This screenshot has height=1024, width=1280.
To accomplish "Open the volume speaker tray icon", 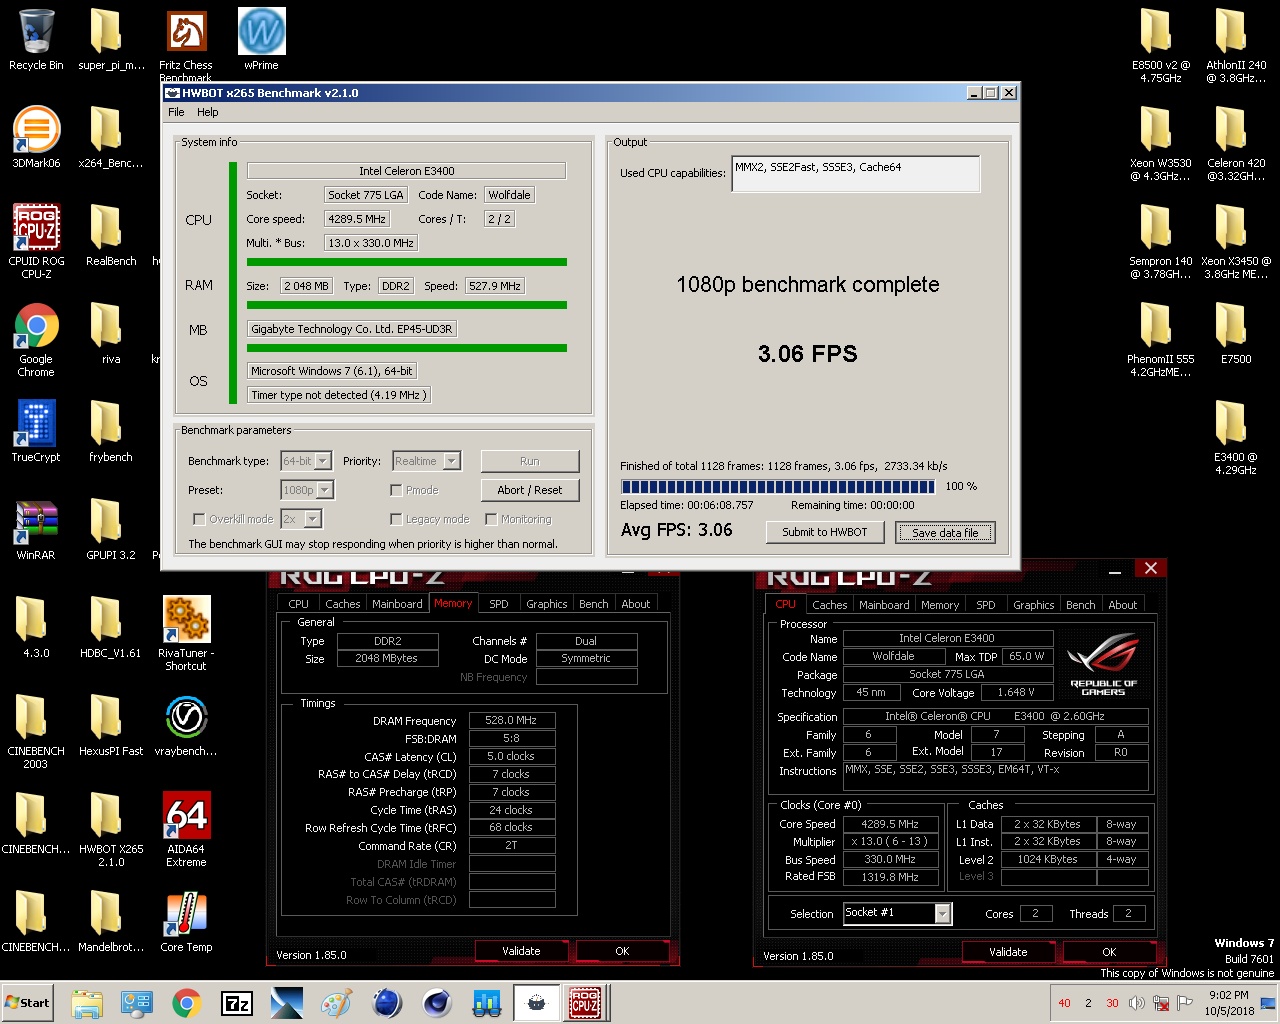I will pos(1136,1003).
